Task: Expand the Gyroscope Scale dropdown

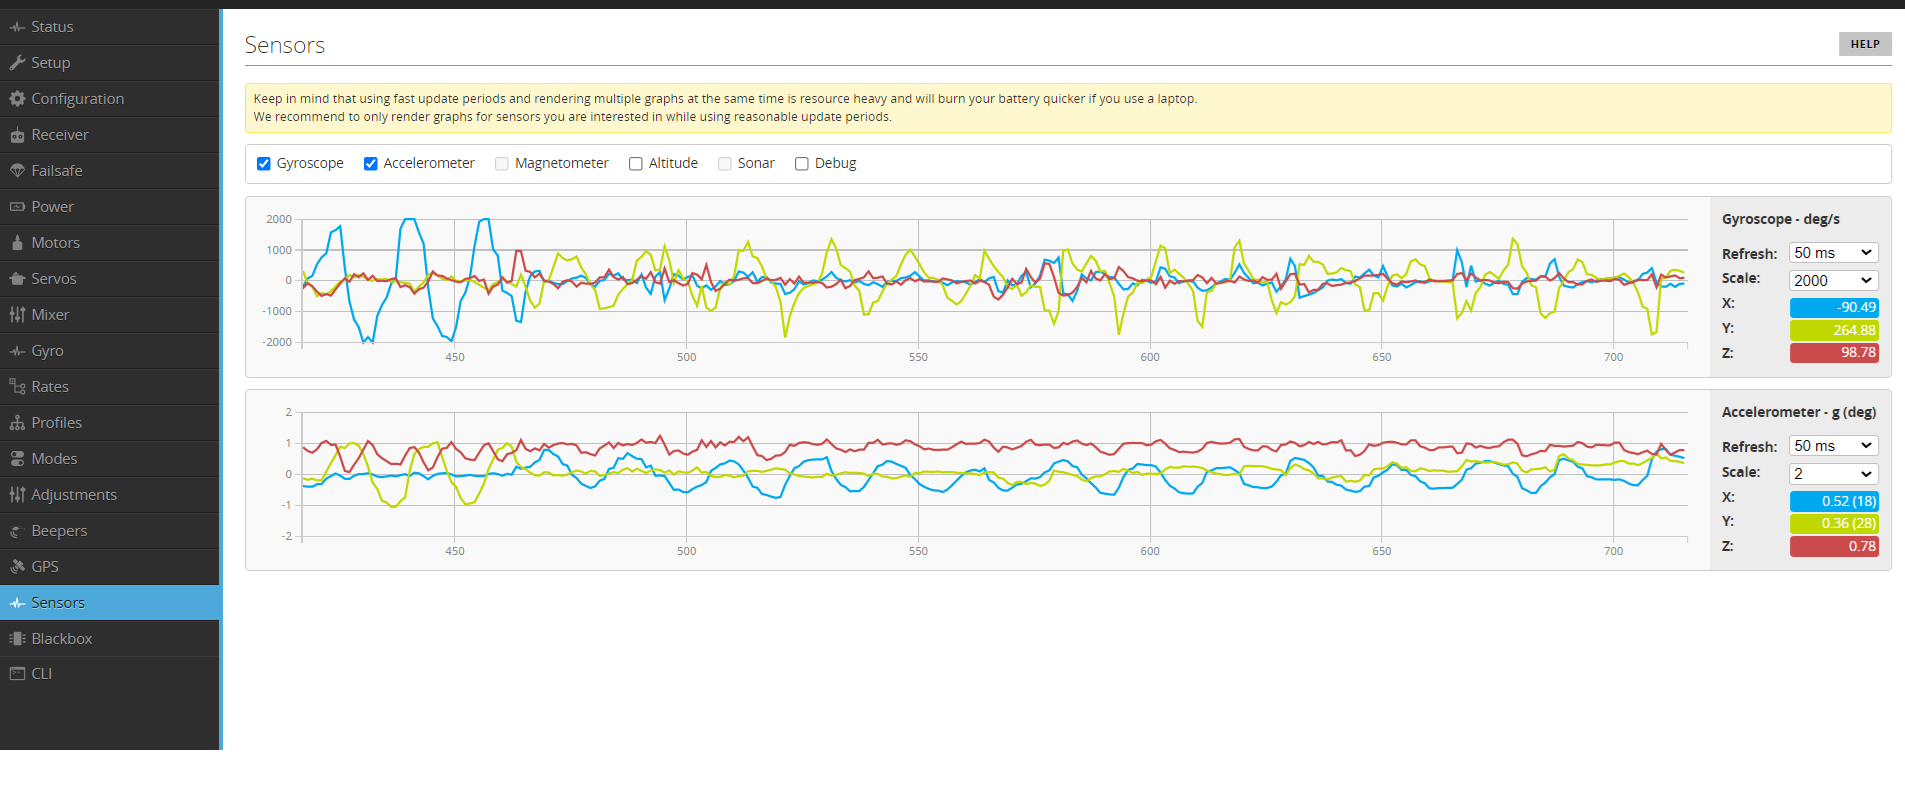Action: coord(1833,281)
